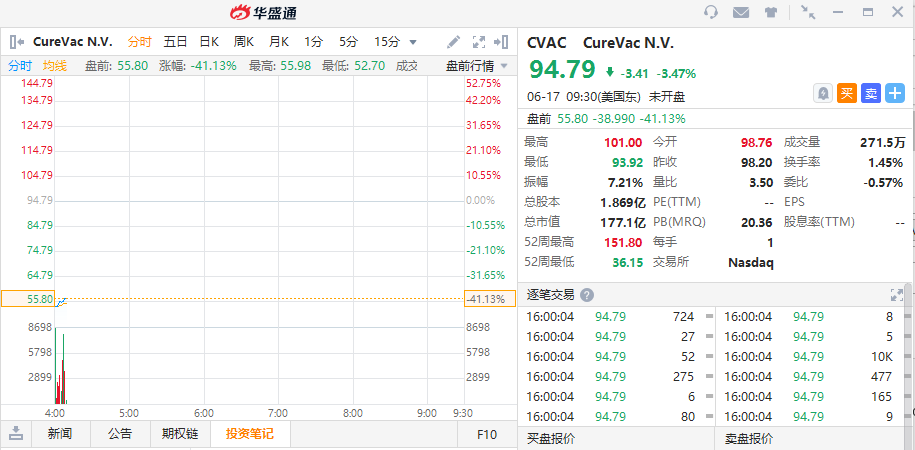Click the 总市值 value 177.1亿
This screenshot has height=450, width=915.
(x=623, y=222)
